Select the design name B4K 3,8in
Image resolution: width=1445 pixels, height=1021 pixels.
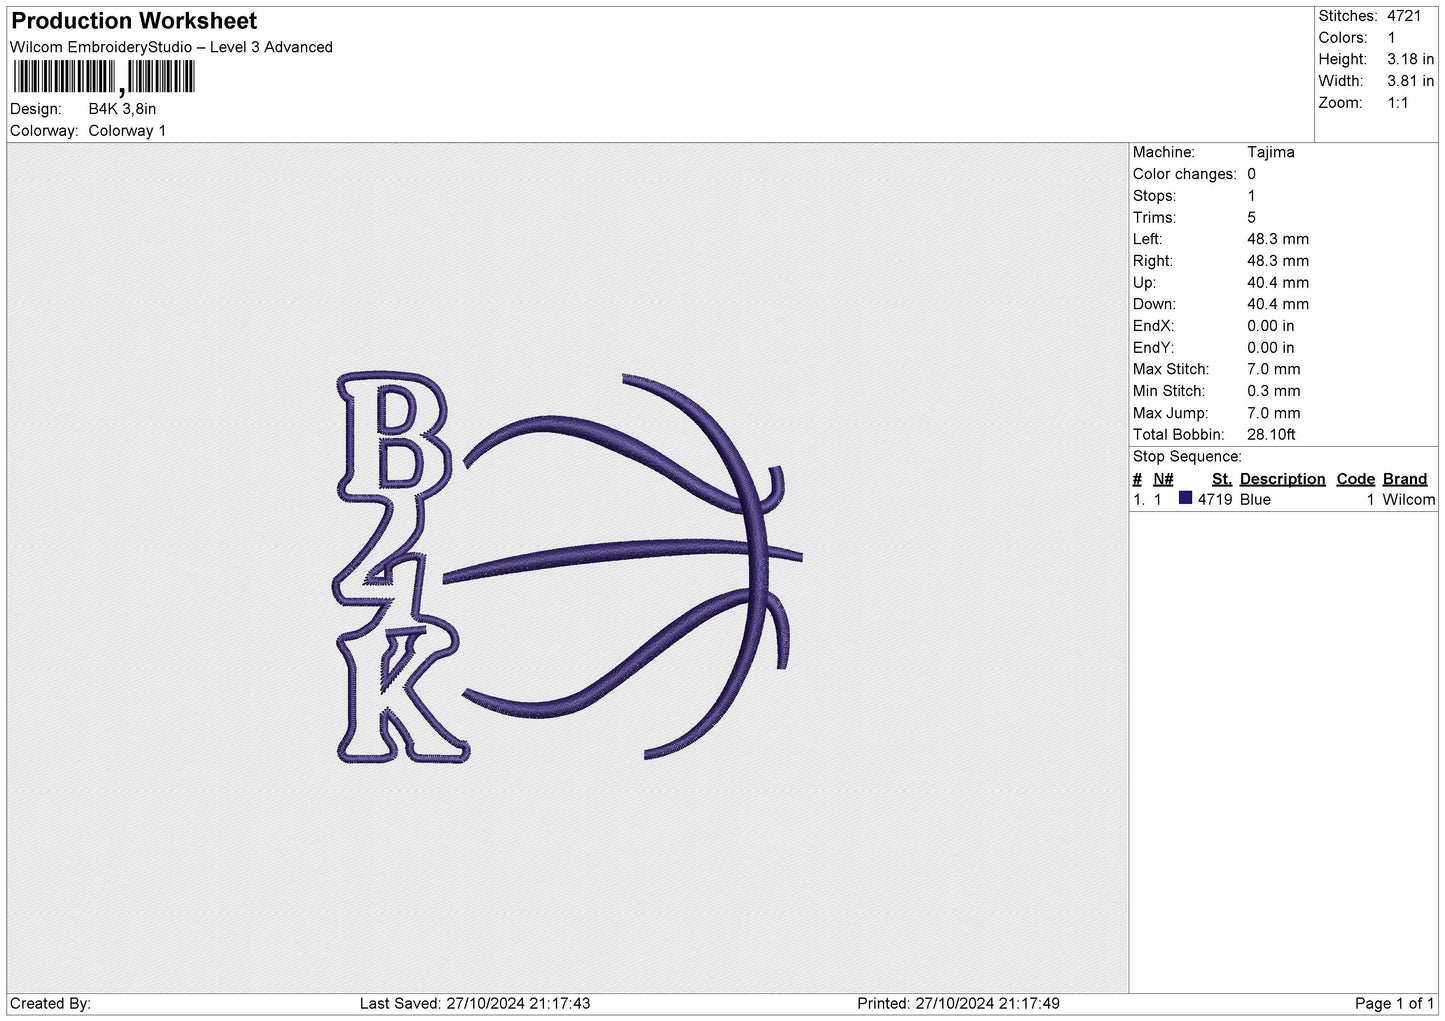pos(122,109)
